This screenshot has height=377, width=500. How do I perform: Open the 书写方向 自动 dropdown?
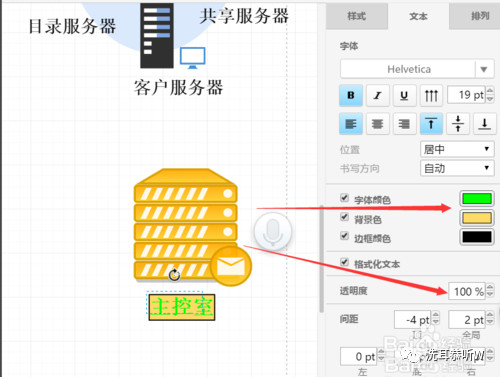click(457, 168)
